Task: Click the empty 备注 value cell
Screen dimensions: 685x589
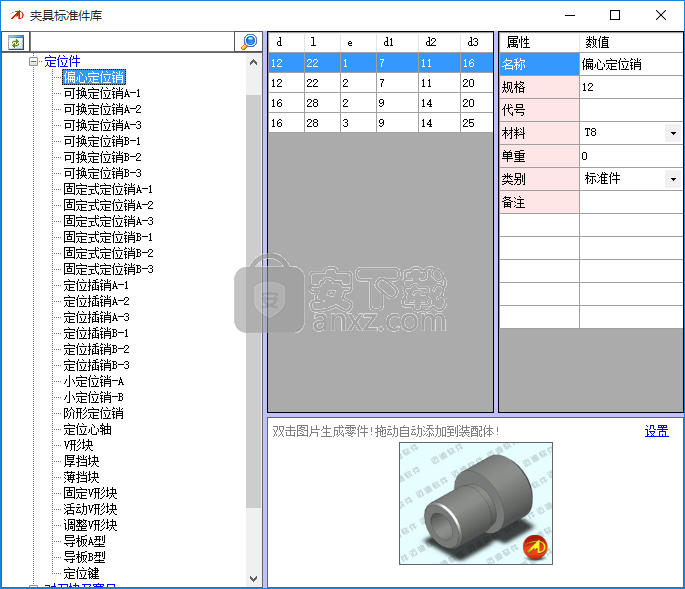Action: point(631,202)
